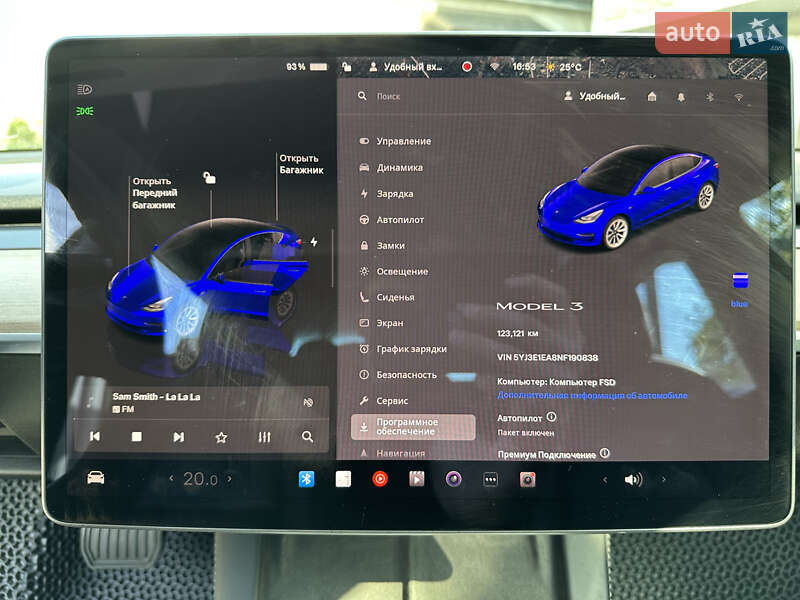
Task: Tap the top bar lock icon
Action: (x=347, y=67)
